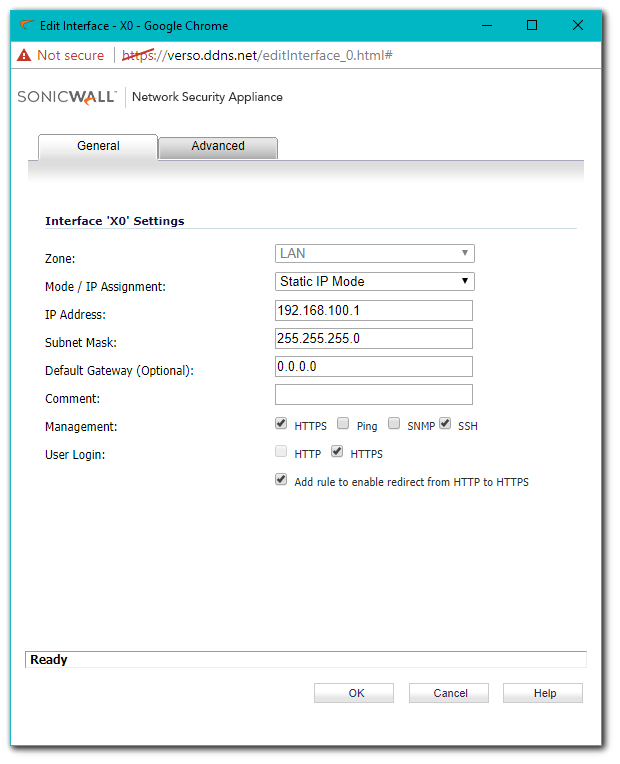The height and width of the screenshot is (764, 620).
Task: Click the Cancel button
Action: [x=450, y=693]
